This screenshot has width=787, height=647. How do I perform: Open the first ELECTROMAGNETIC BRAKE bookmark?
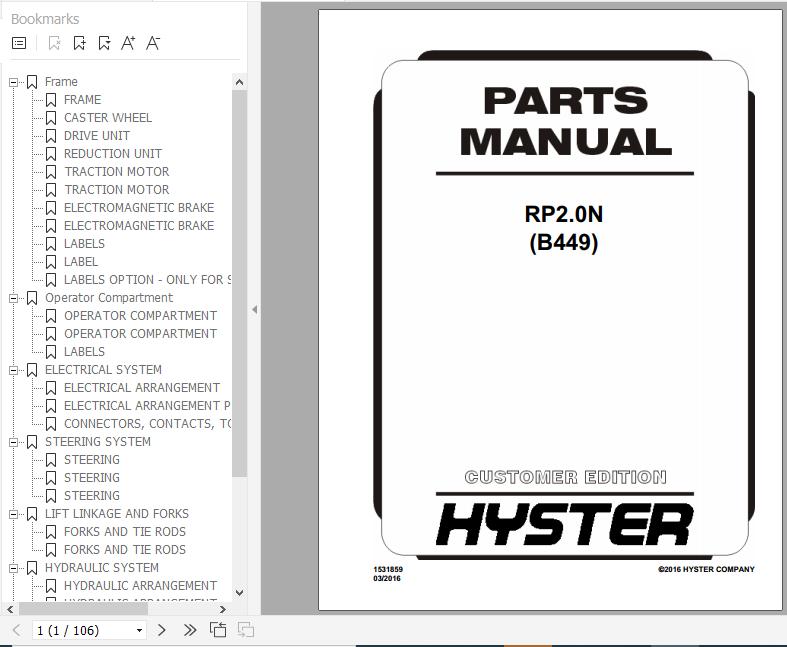(x=139, y=208)
